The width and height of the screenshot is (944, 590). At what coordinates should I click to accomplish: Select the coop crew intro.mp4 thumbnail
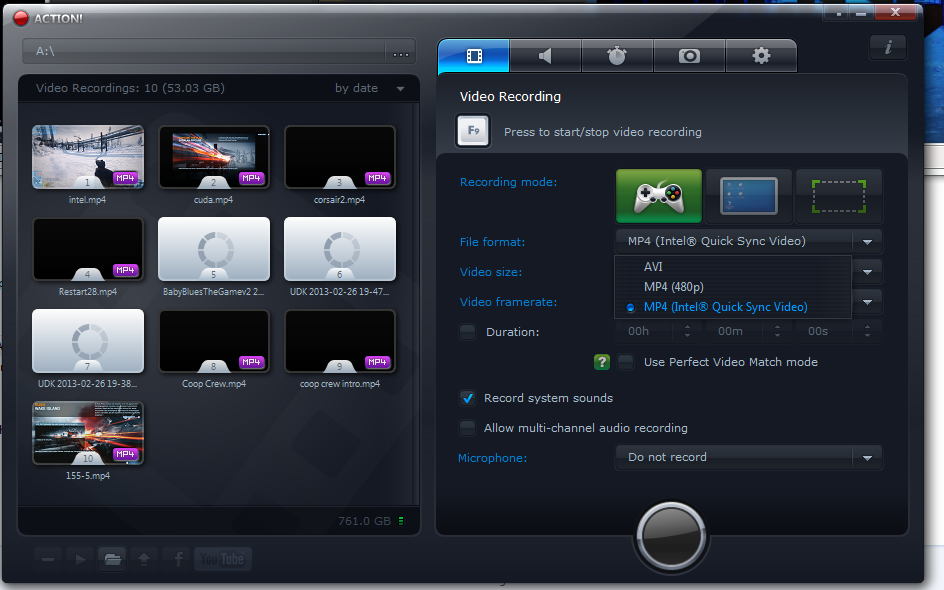pos(340,341)
